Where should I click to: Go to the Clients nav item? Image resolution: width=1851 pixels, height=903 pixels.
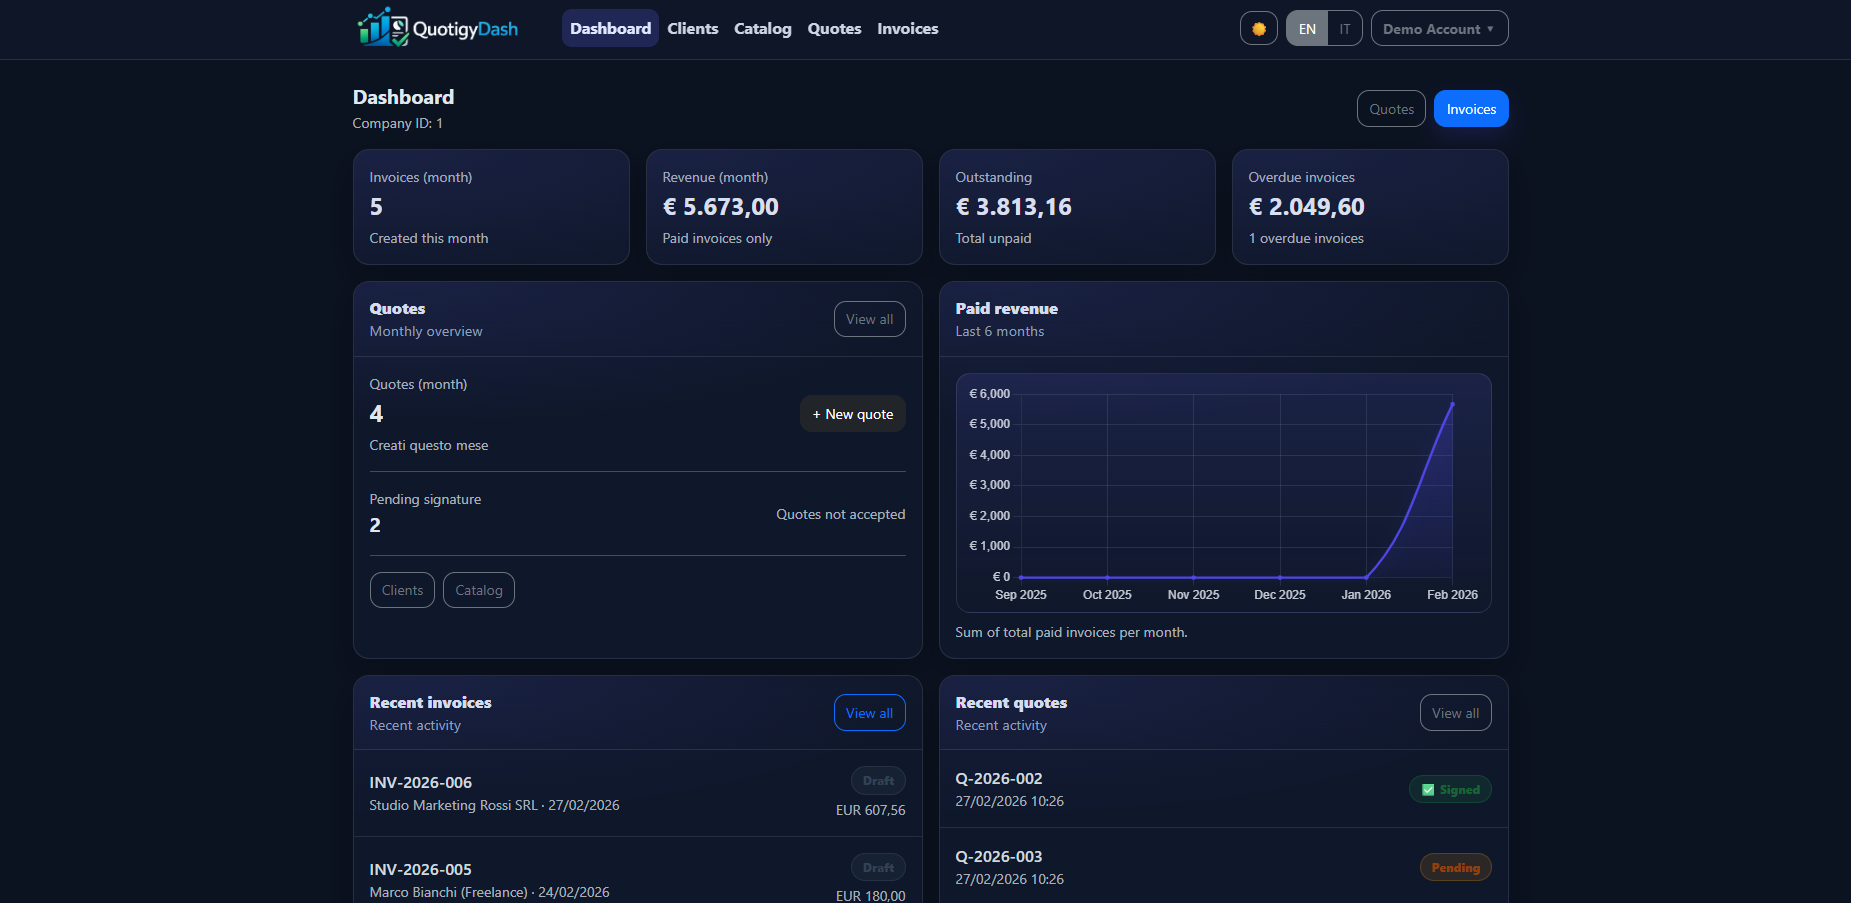693,29
